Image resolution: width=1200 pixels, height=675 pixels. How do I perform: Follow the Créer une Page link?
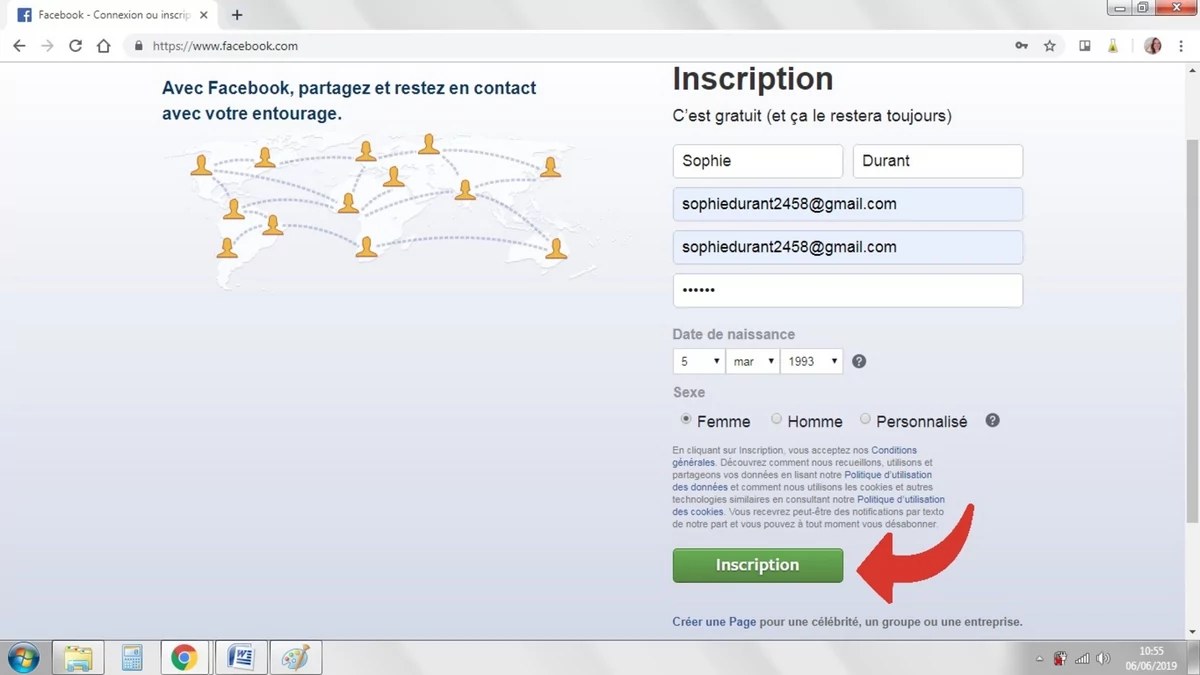[x=712, y=621]
